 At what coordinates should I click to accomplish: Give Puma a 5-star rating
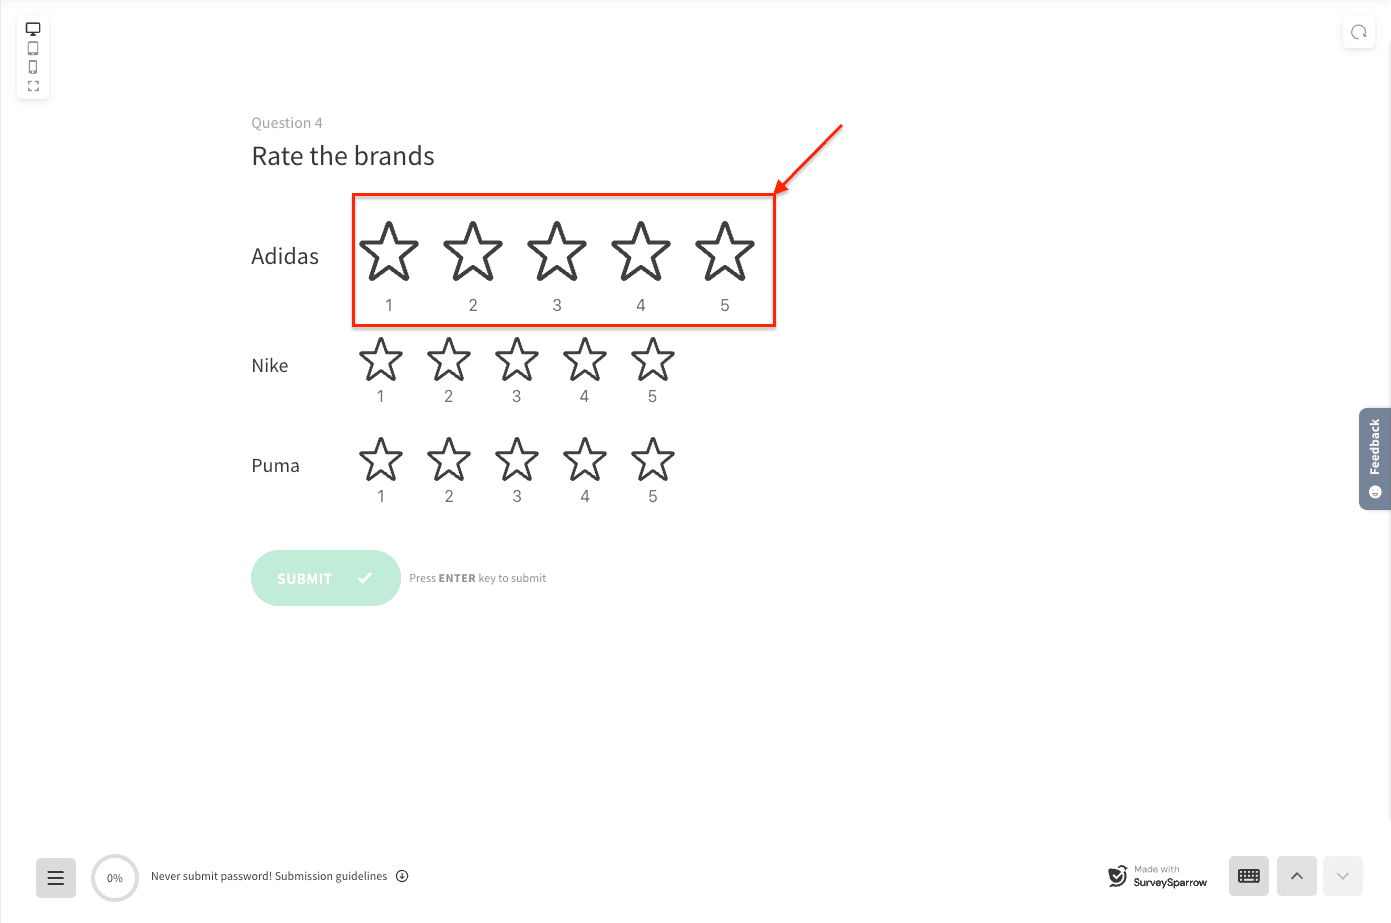[653, 460]
